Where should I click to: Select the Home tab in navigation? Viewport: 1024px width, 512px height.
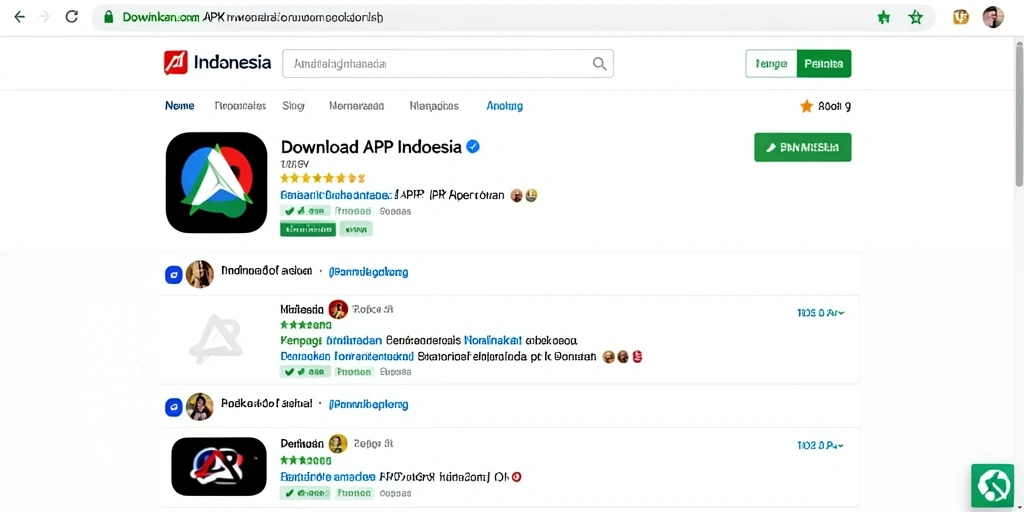[x=180, y=106]
